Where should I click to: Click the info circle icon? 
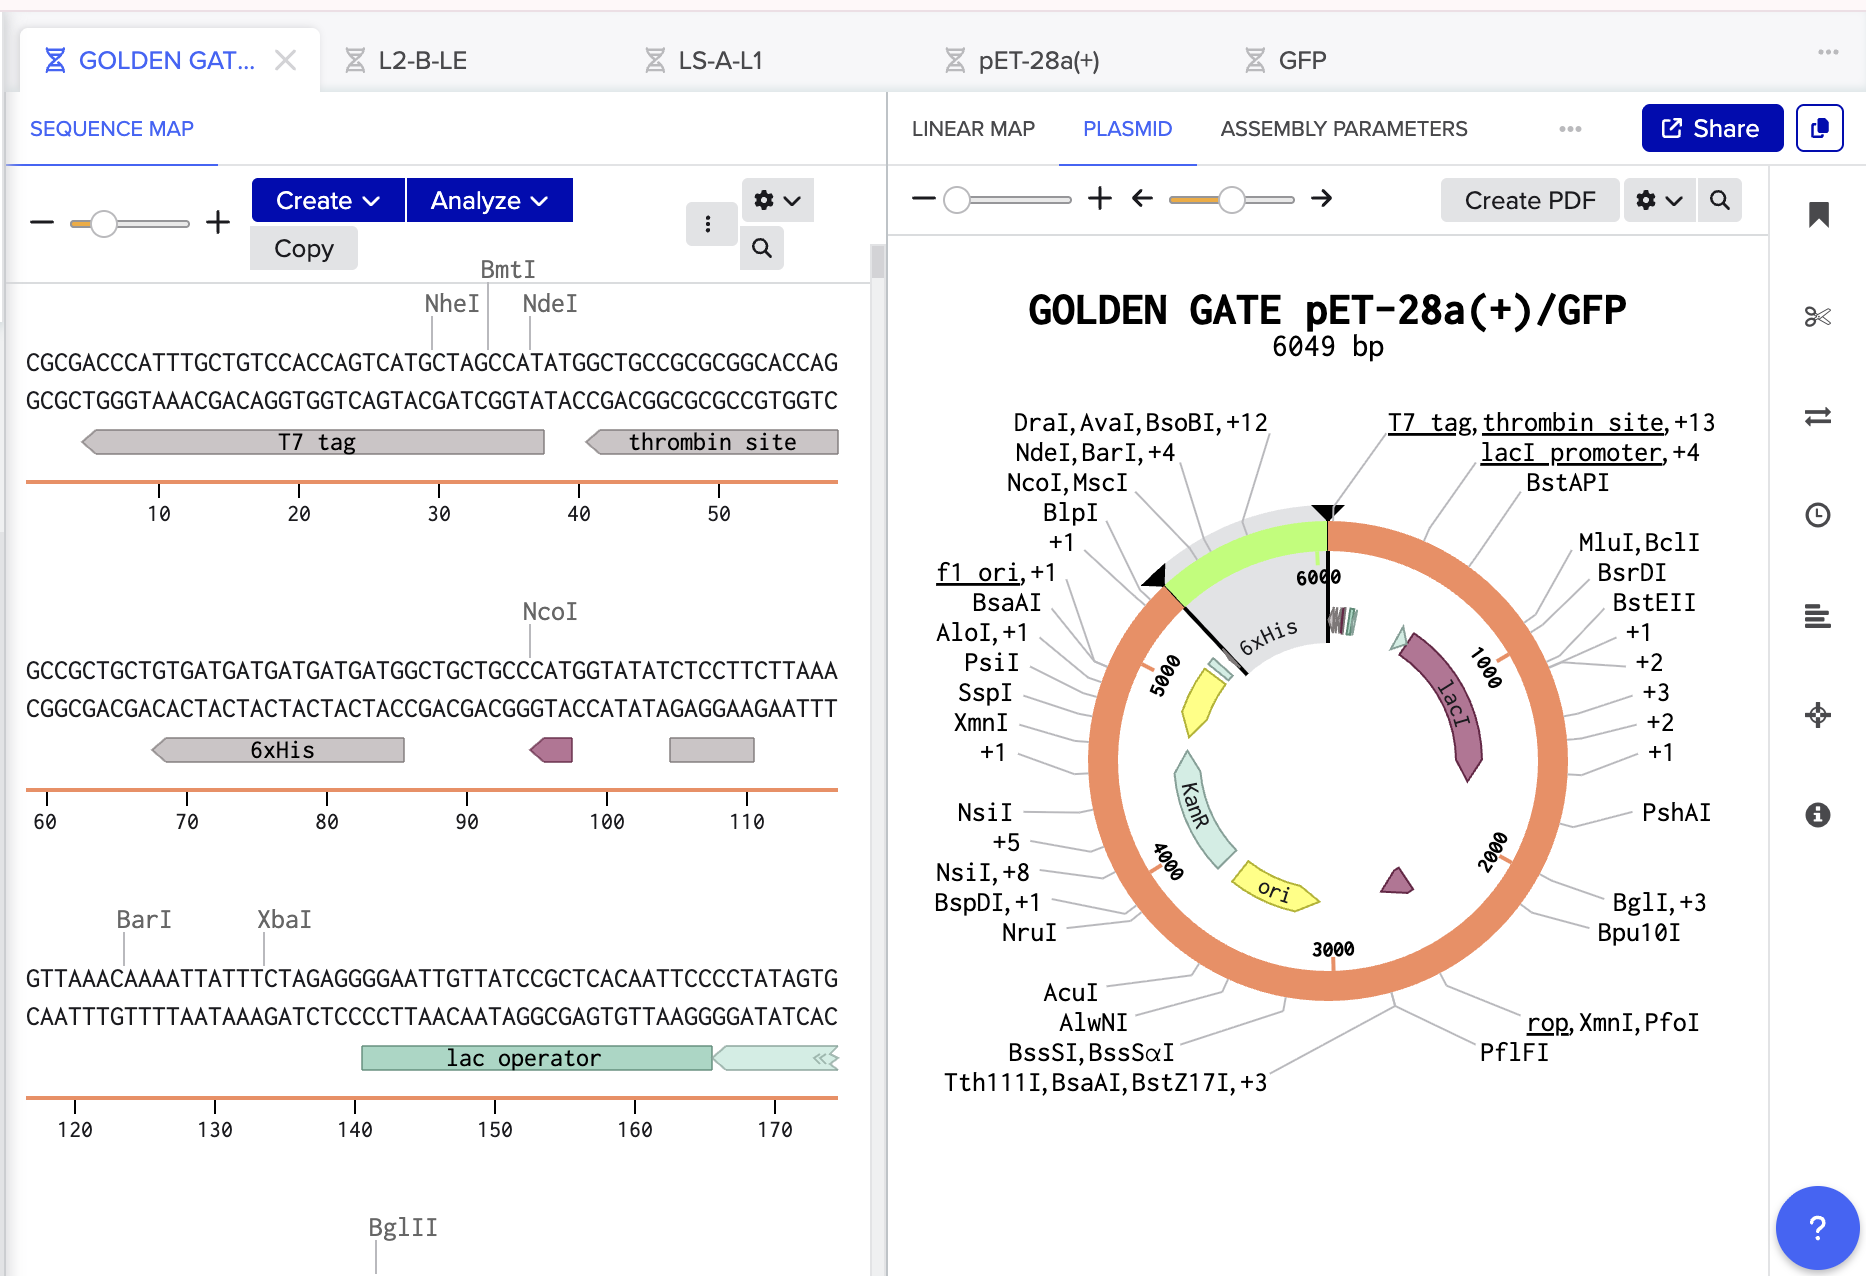click(1818, 815)
